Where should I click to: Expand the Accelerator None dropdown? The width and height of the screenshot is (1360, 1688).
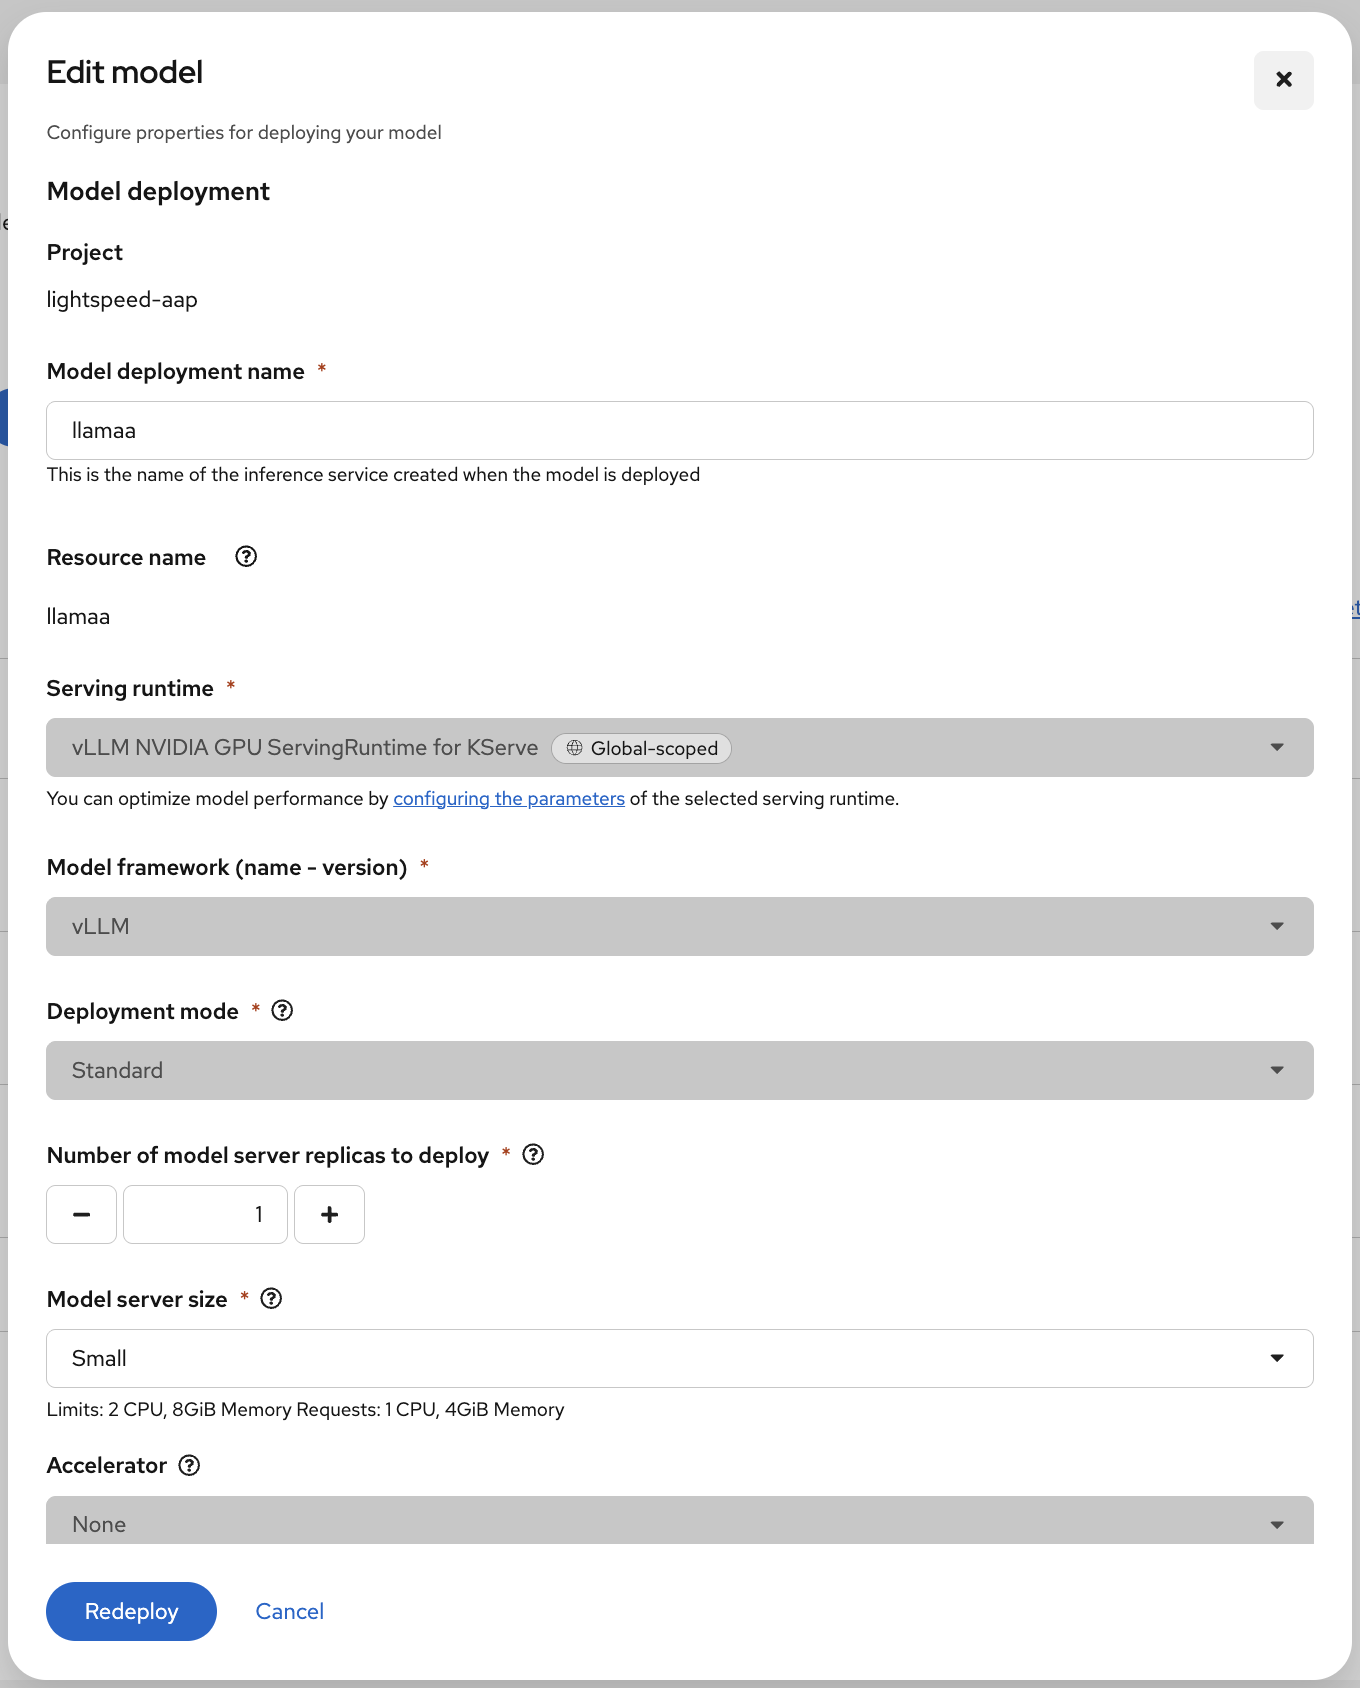tap(679, 1522)
